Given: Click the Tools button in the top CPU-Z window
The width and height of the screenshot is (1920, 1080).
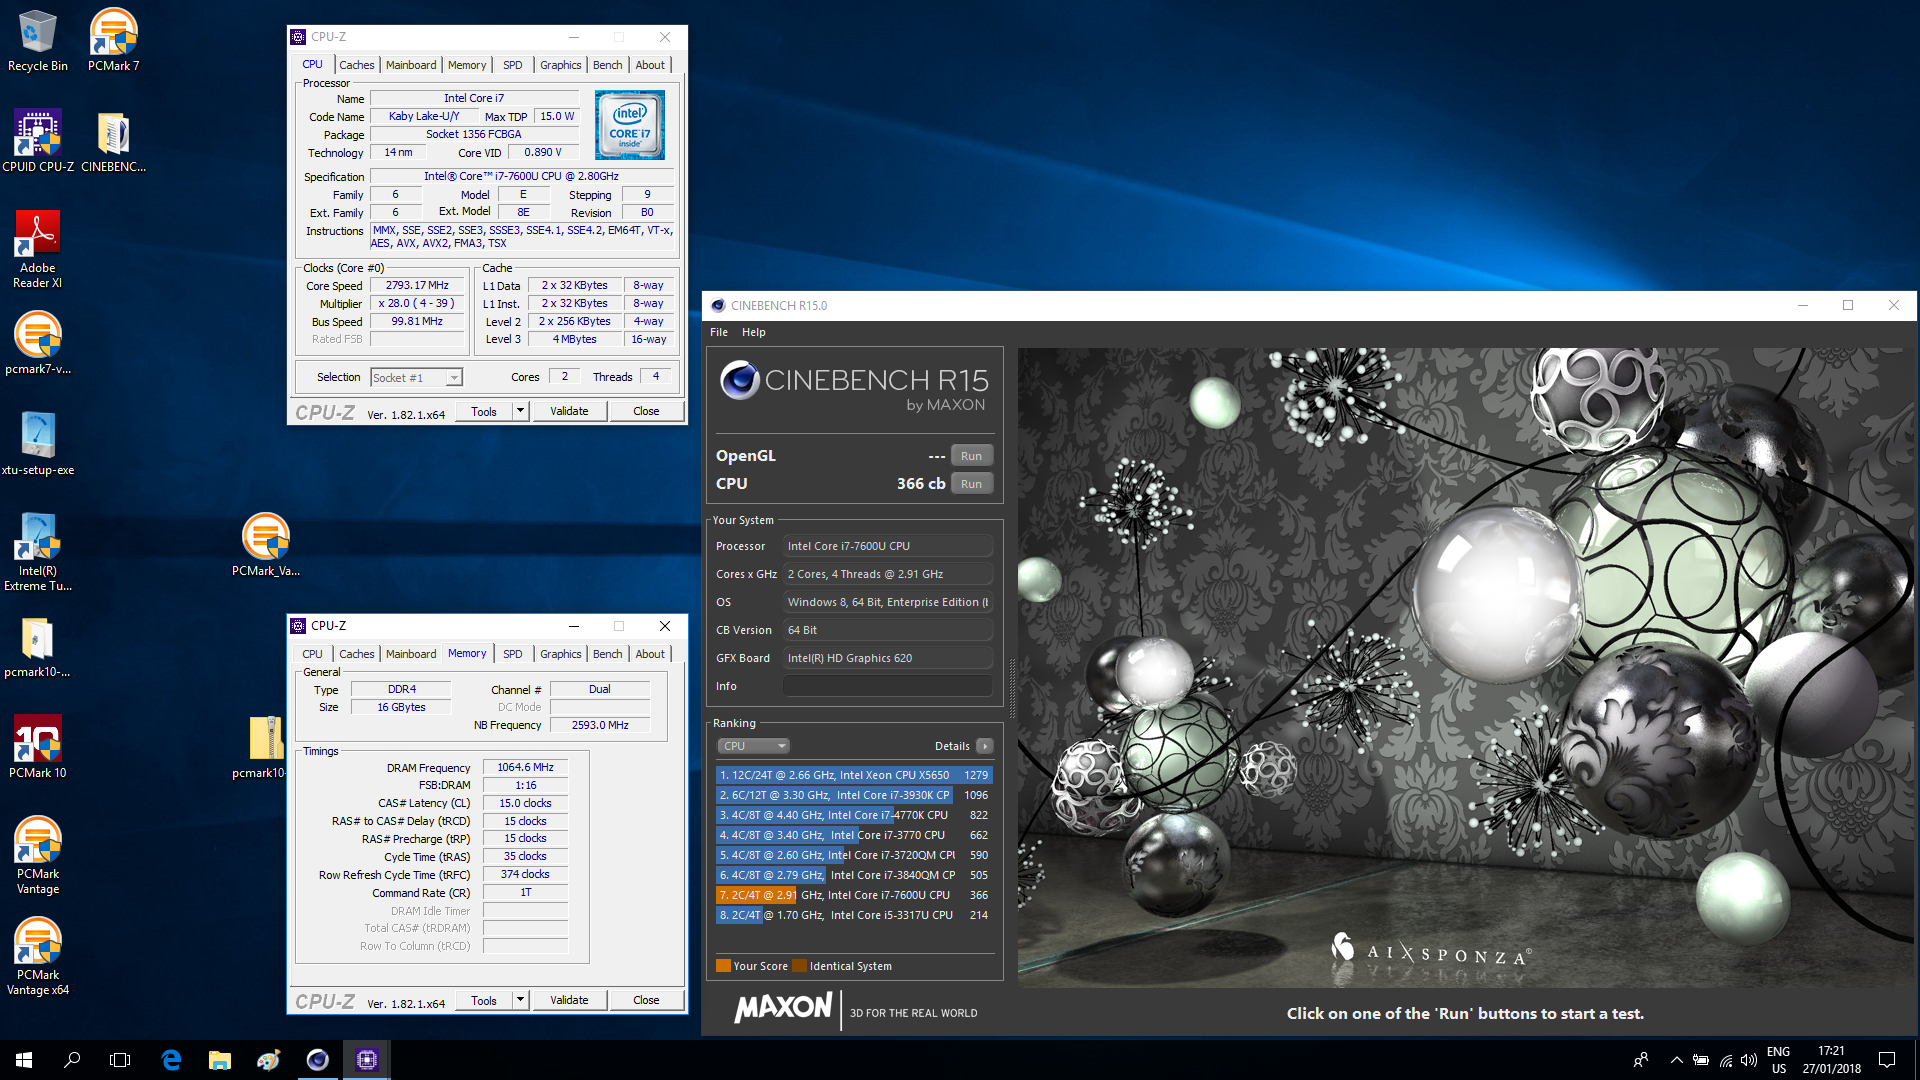Looking at the screenshot, I should (x=484, y=411).
